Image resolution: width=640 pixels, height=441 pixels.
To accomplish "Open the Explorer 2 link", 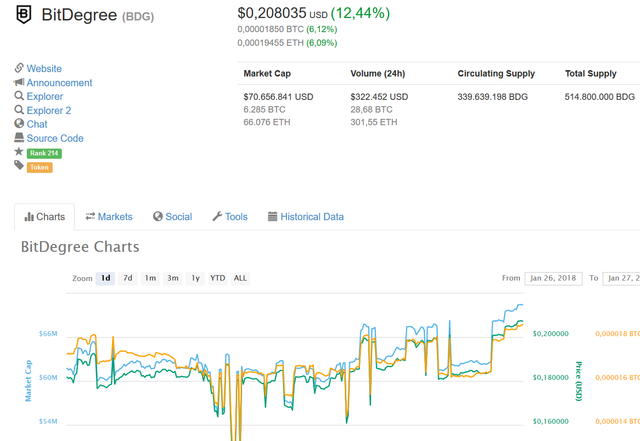I will 49,111.
